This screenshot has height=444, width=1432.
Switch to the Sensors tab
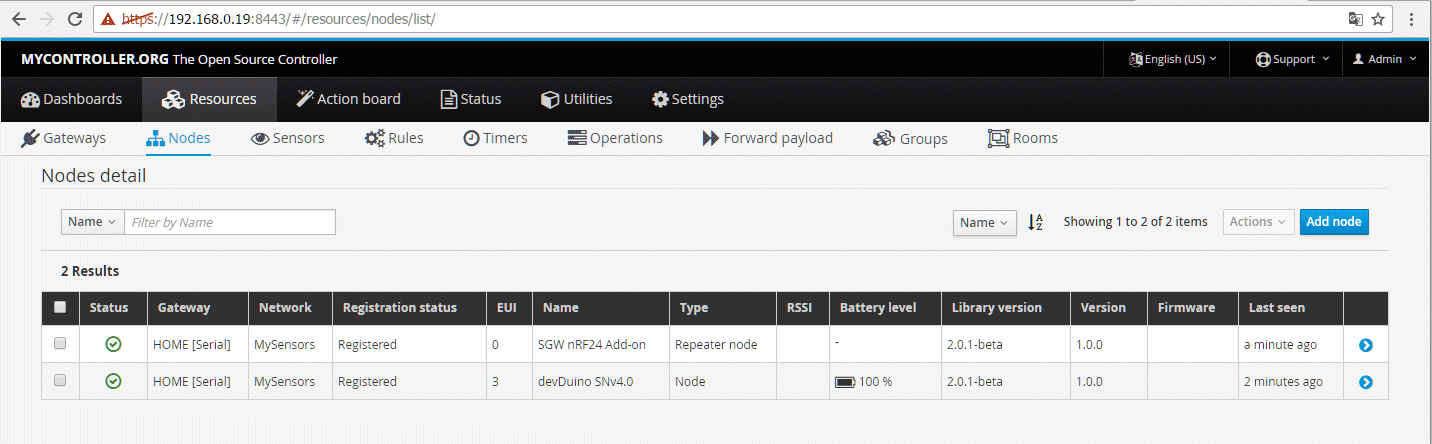287,138
